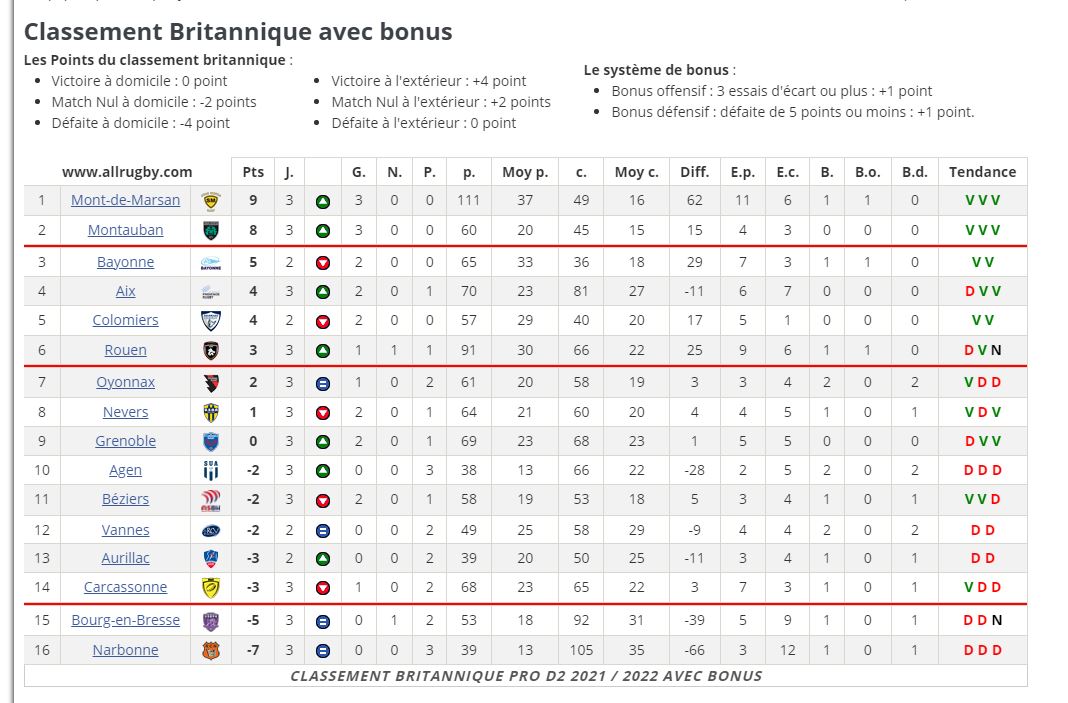The height and width of the screenshot is (703, 1068).
Task: Click the Diff. column header
Action: pos(694,172)
